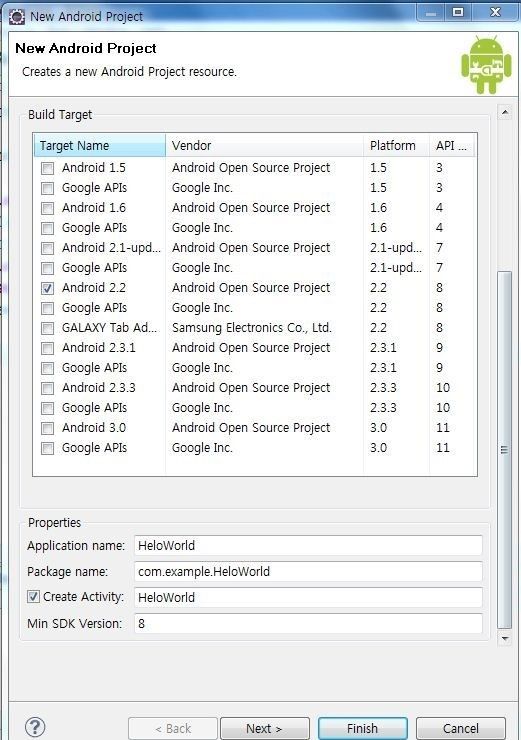Click the Eclipse icon in title bar

click(x=17, y=17)
